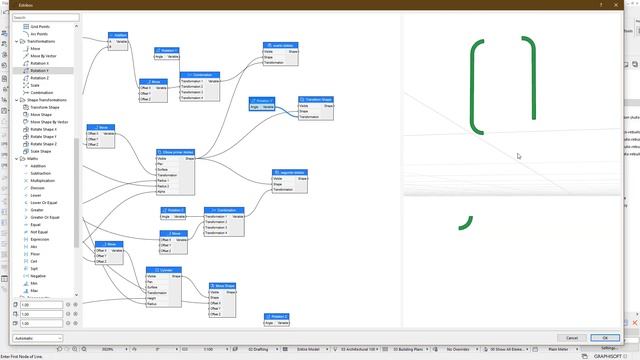Image resolution: width=640 pixels, height=360 pixels.
Task: Click the third 1.00 value field
Action: point(41,323)
